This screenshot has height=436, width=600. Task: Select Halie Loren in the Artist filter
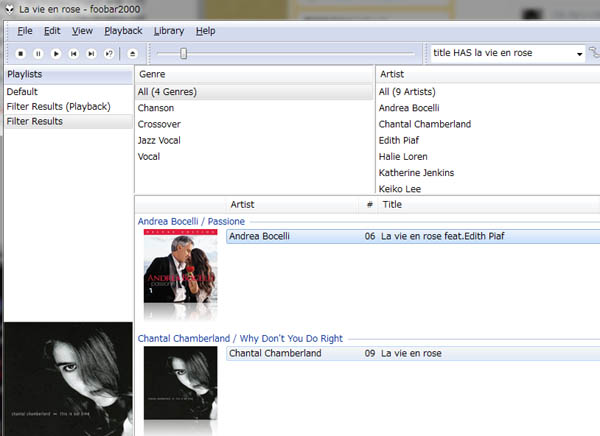point(488,157)
